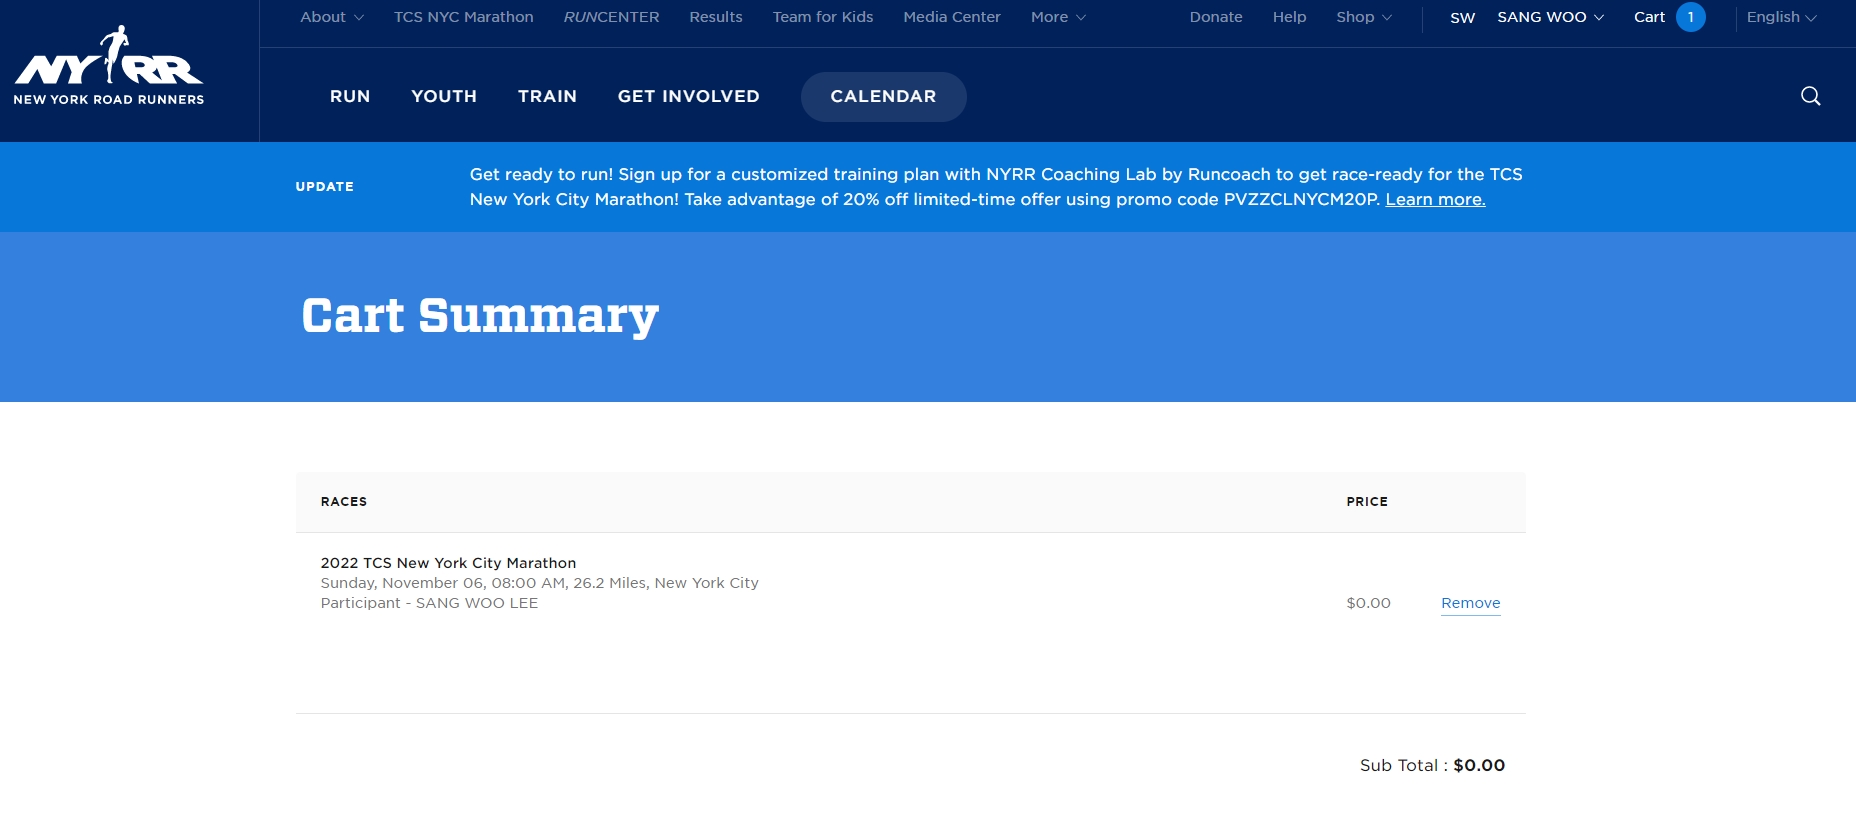Change language via English dropdown
The image size is (1856, 817).
(1781, 17)
